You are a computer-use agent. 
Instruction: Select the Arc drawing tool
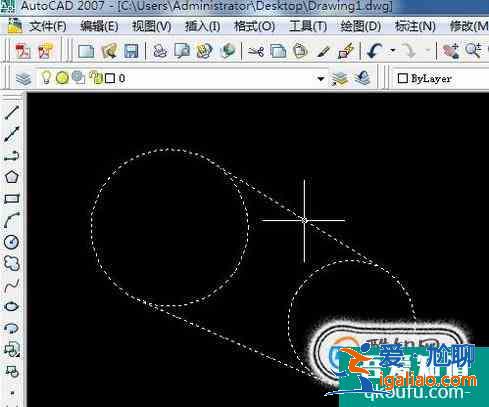(12, 220)
